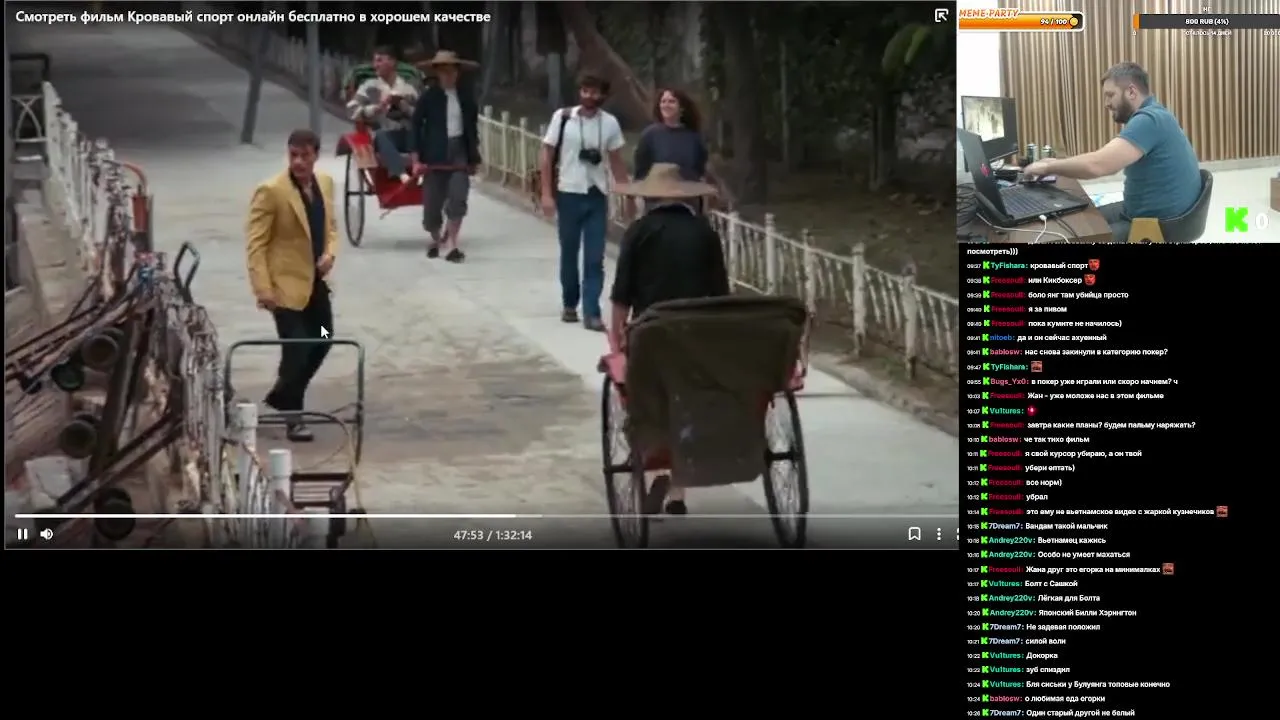This screenshot has width=1280, height=720.
Task: Click message 'Японский Билли Хэррингтон'
Action: (1087, 612)
